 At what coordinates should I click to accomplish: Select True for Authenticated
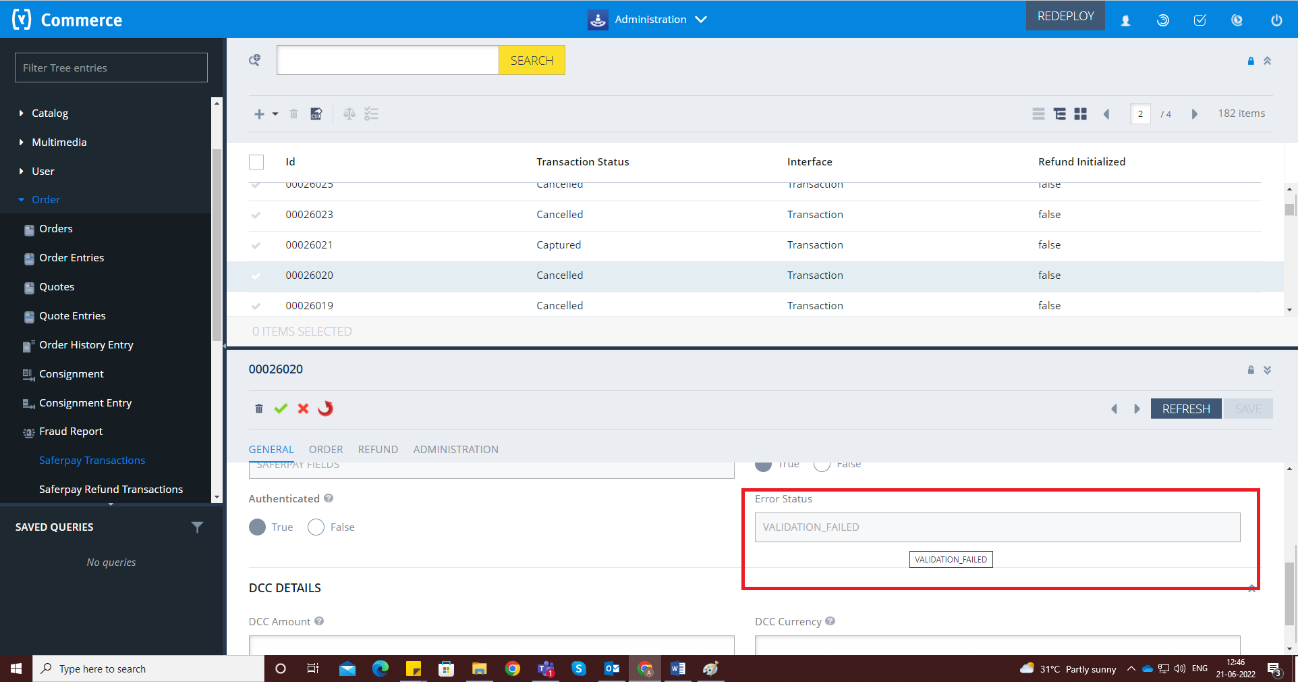point(258,527)
